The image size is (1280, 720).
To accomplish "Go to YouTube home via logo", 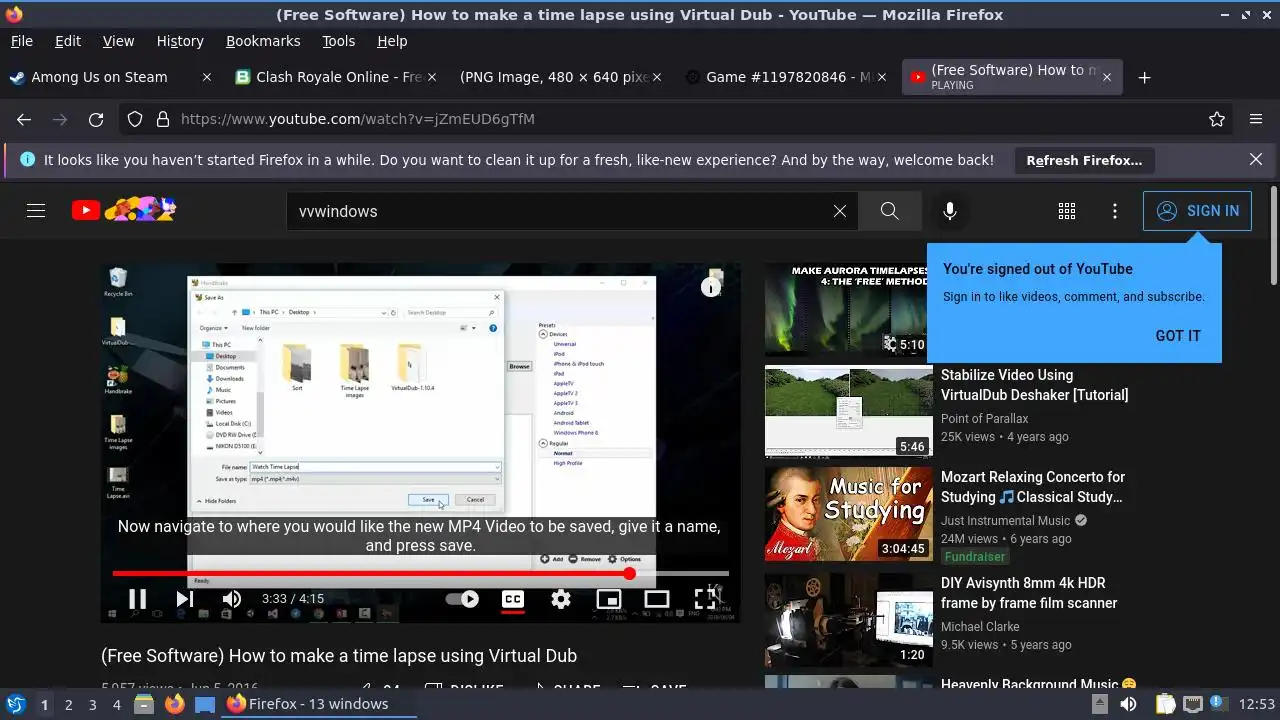I will pos(124,210).
